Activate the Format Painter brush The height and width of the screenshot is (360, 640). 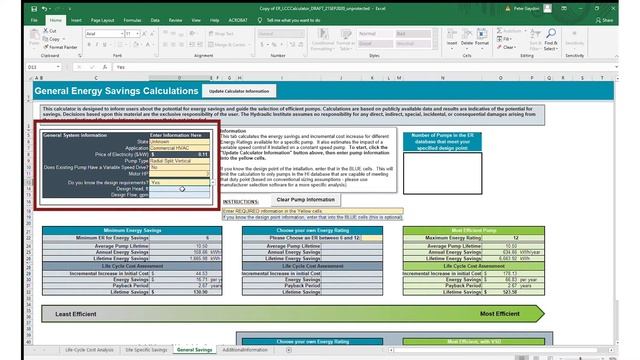[x=46, y=47]
